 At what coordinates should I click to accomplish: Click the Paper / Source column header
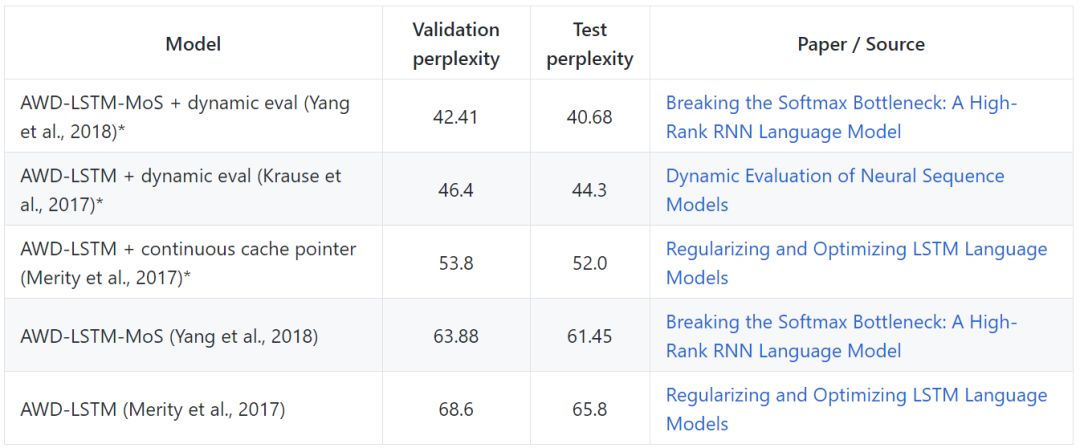tap(860, 44)
